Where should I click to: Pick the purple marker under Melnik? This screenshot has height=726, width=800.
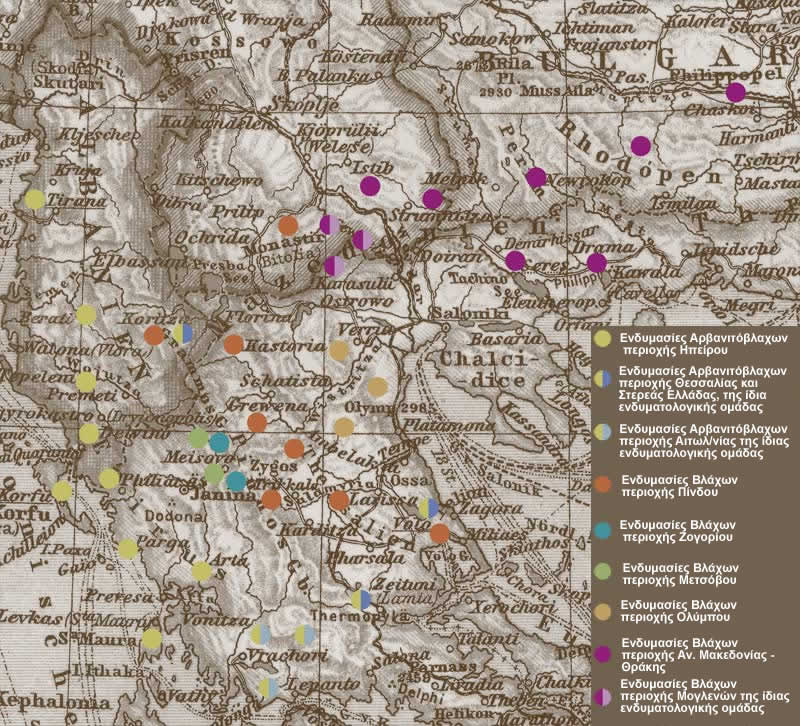coord(433,199)
